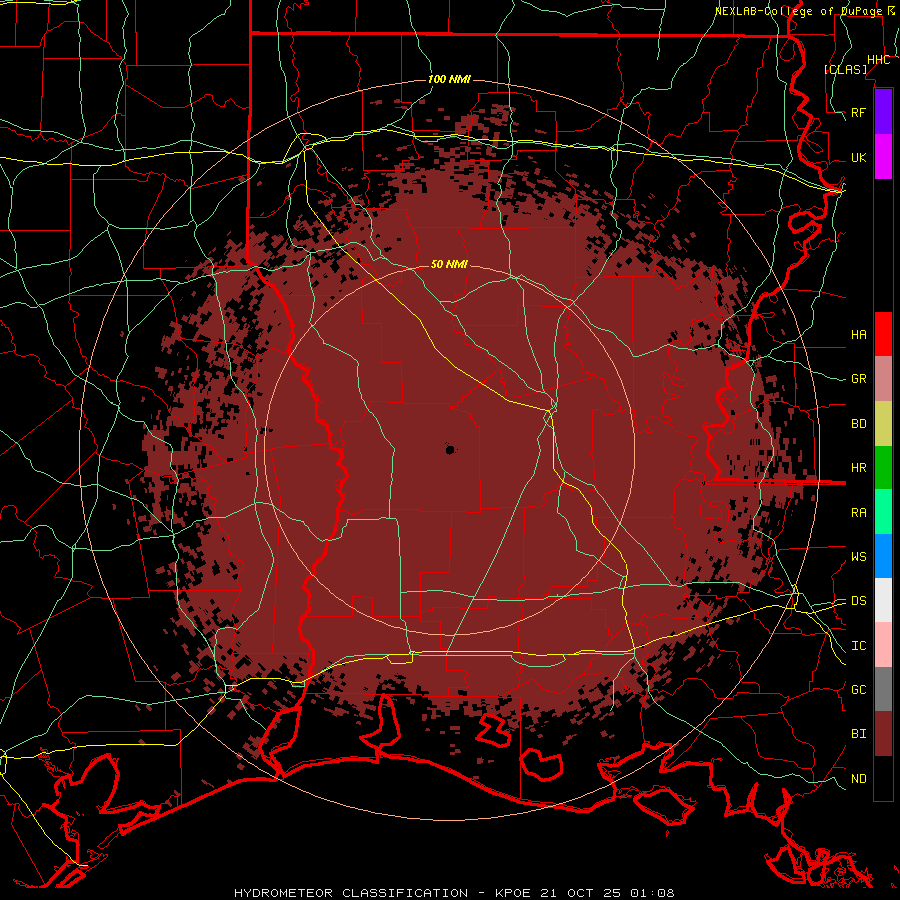Click the RF legend label
The image size is (900, 900).
coord(858,112)
